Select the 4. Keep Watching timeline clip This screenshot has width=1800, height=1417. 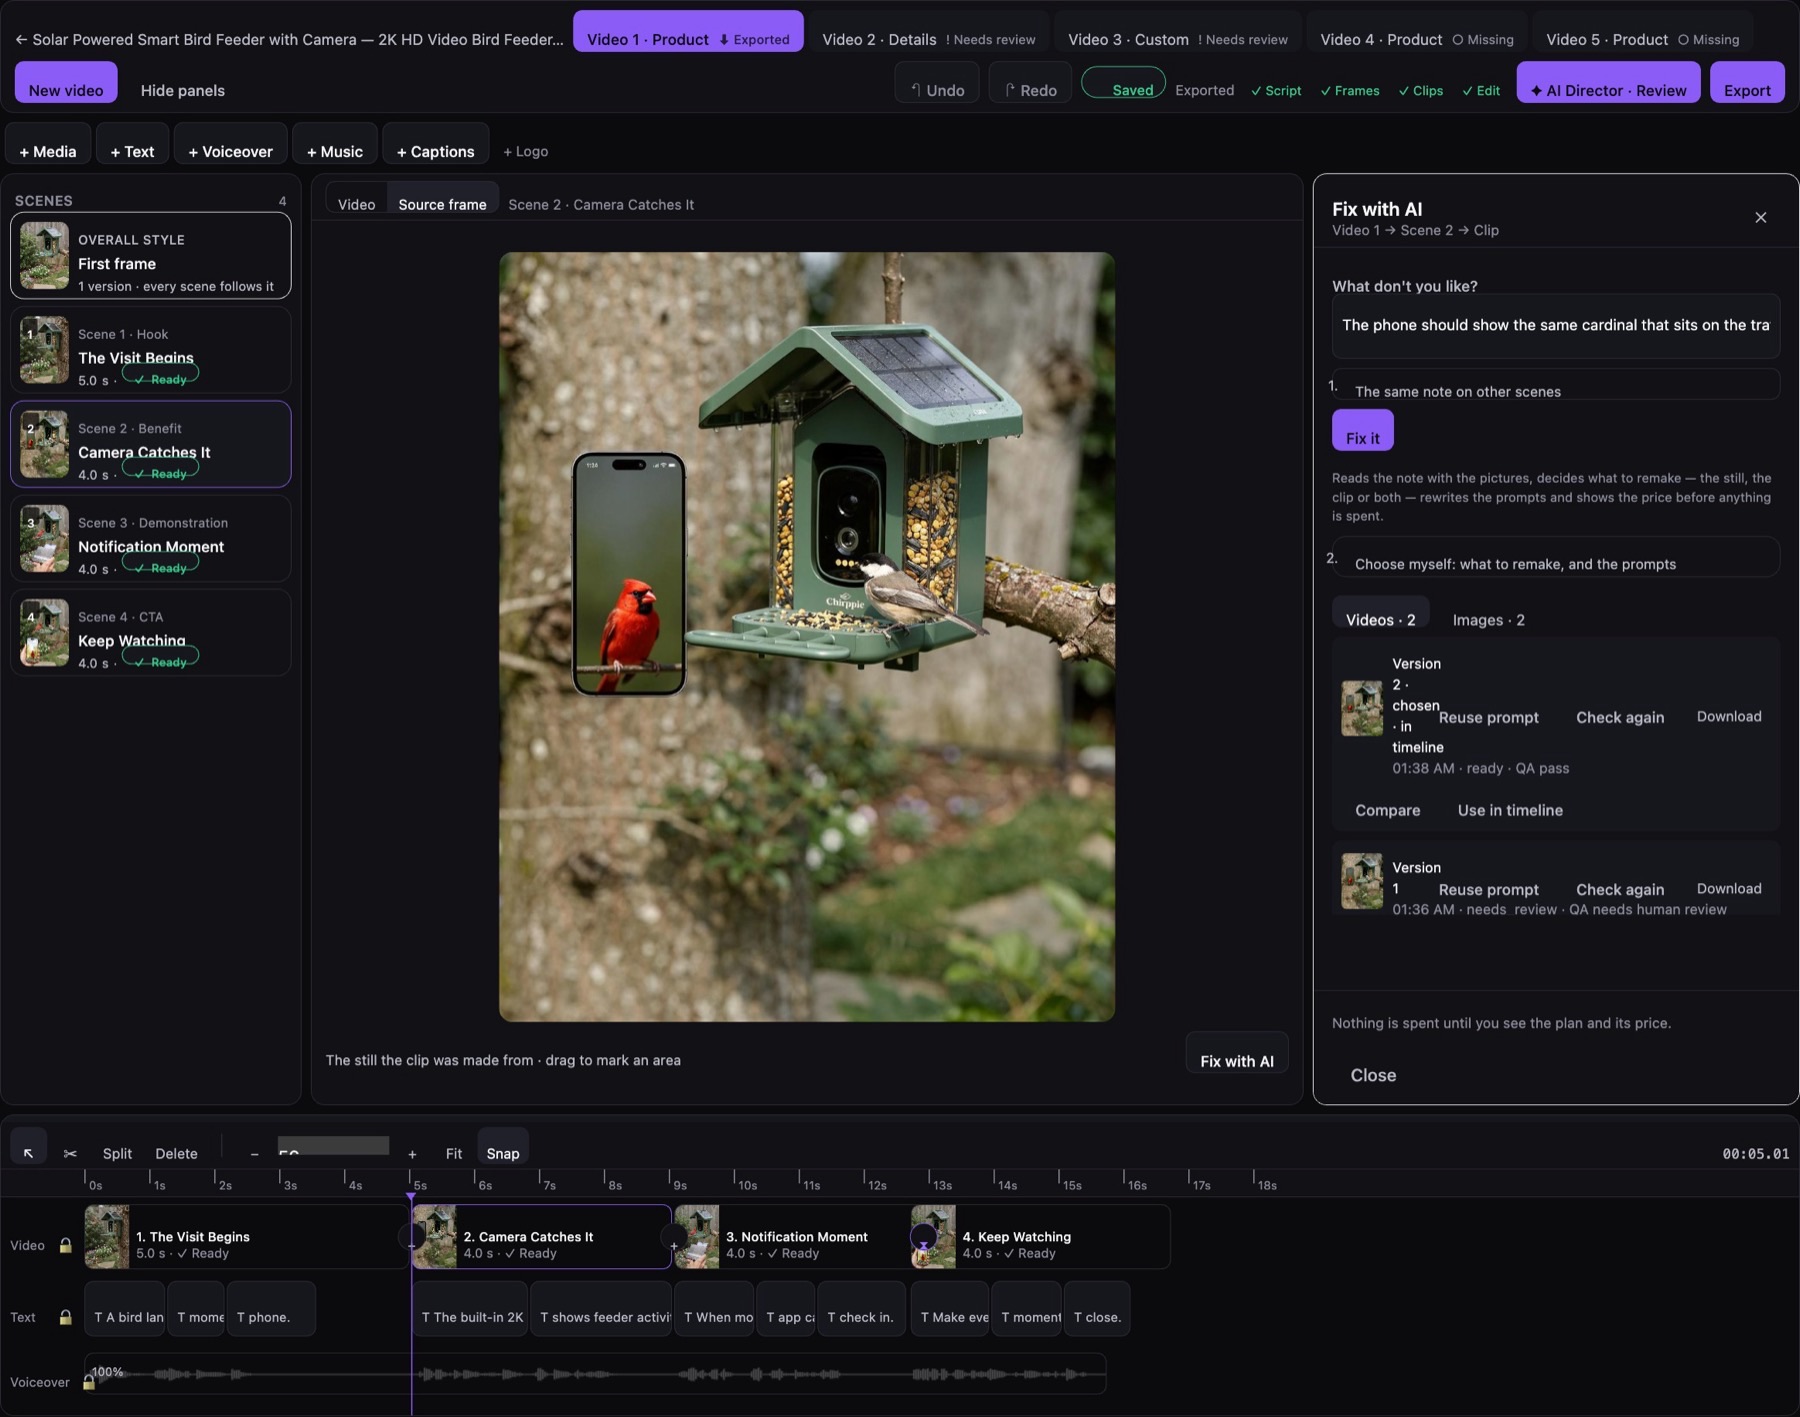click(1040, 1237)
